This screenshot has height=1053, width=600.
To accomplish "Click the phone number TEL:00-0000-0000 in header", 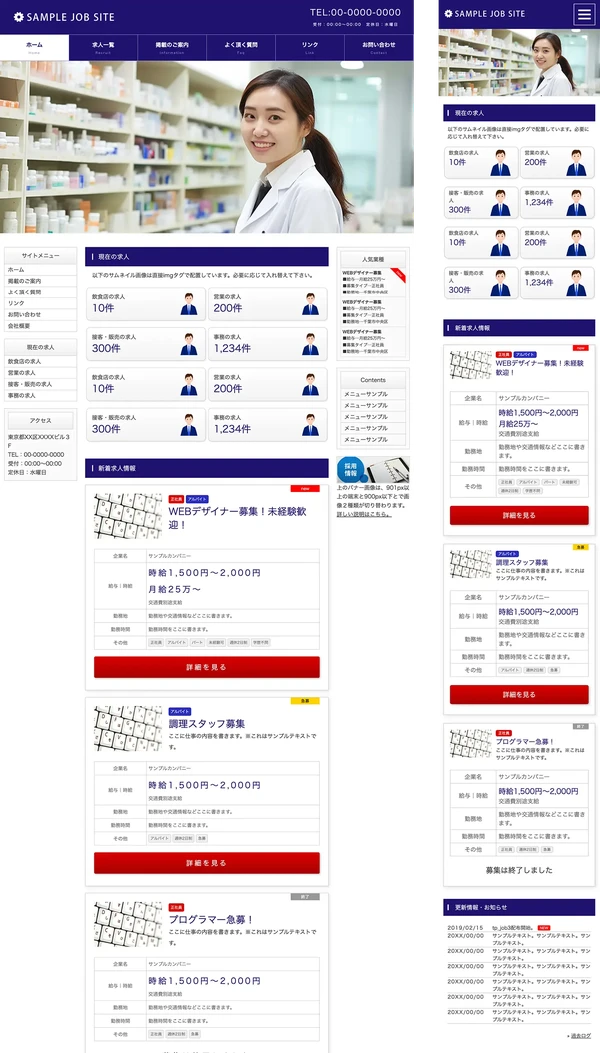I will pyautogui.click(x=355, y=12).
